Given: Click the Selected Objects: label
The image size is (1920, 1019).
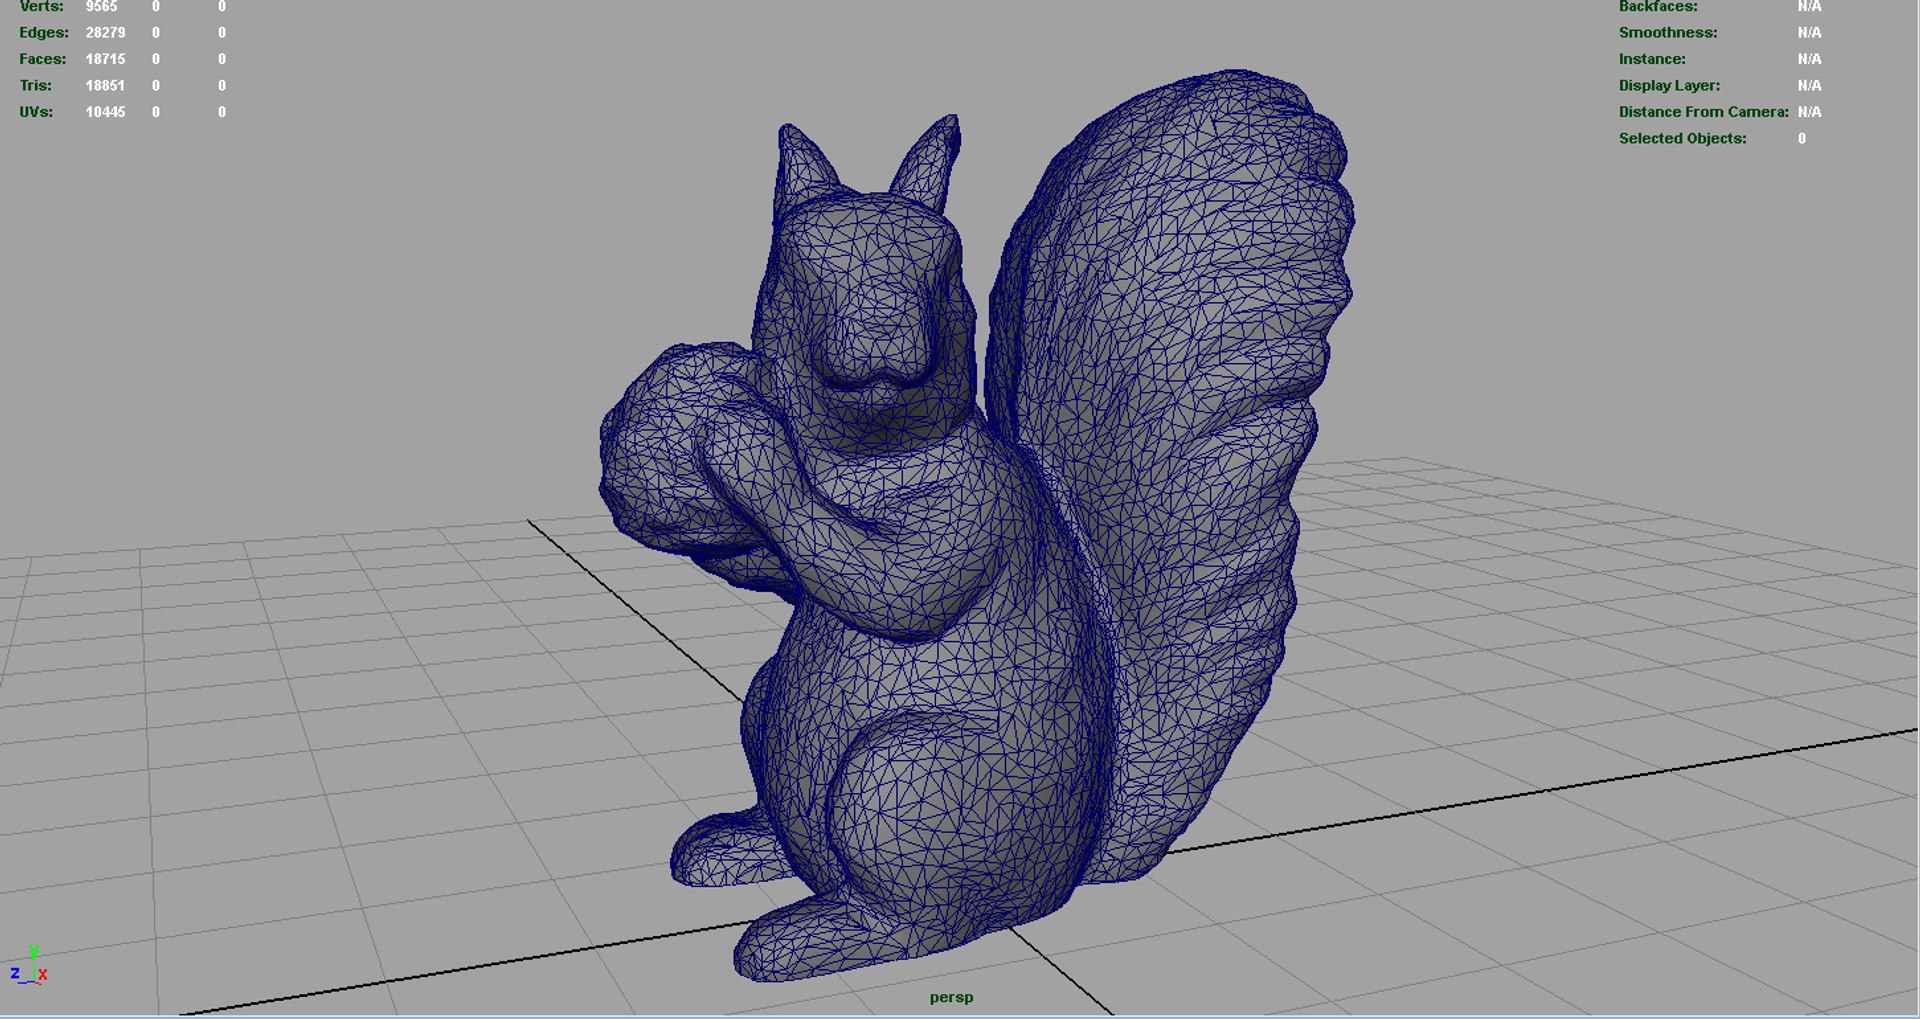Looking at the screenshot, I should [1682, 139].
